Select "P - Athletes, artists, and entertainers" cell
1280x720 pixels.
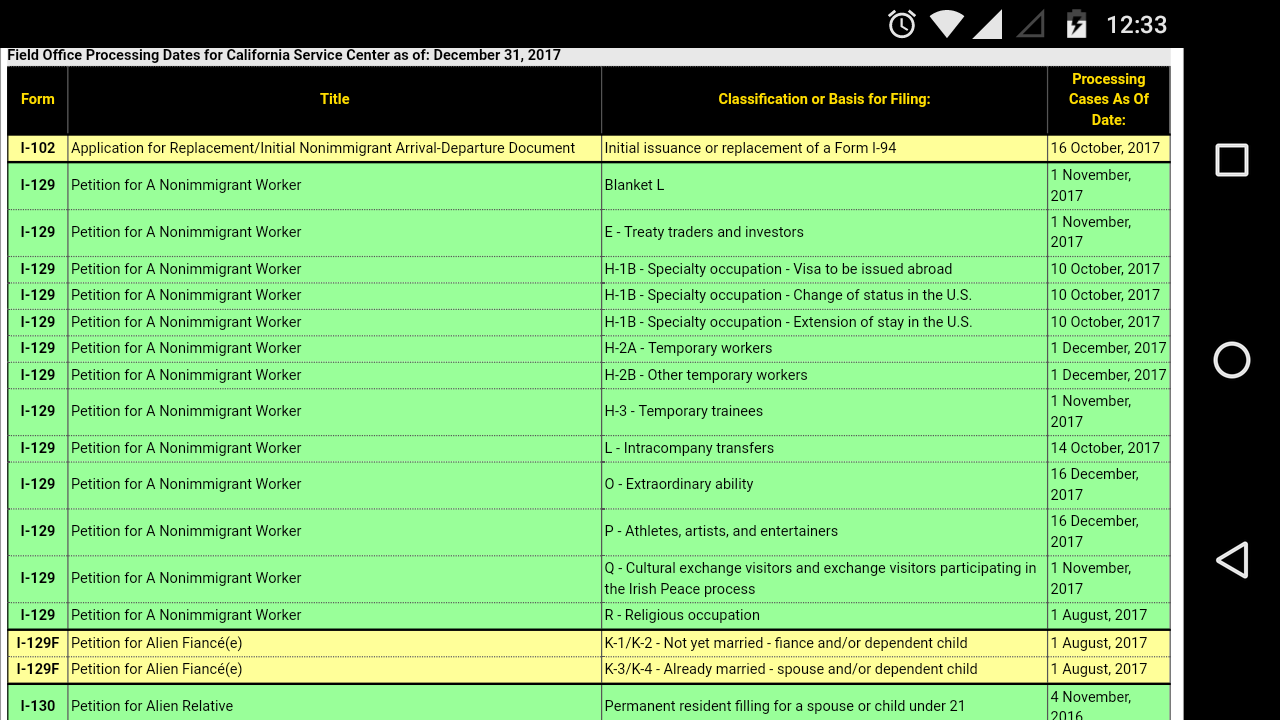pos(824,531)
